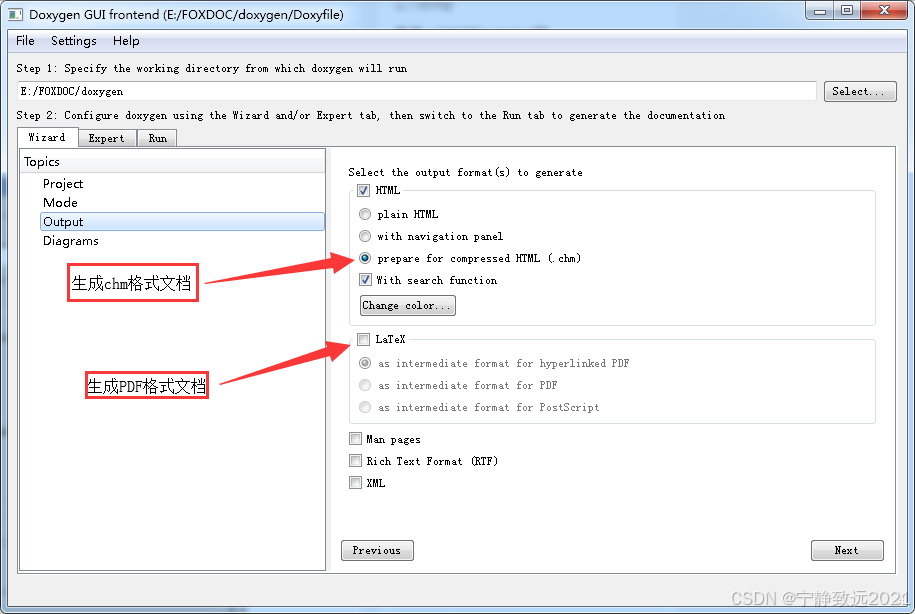The height and width of the screenshot is (614, 915).
Task: Select as intermediate format for PDF
Action: click(x=365, y=385)
